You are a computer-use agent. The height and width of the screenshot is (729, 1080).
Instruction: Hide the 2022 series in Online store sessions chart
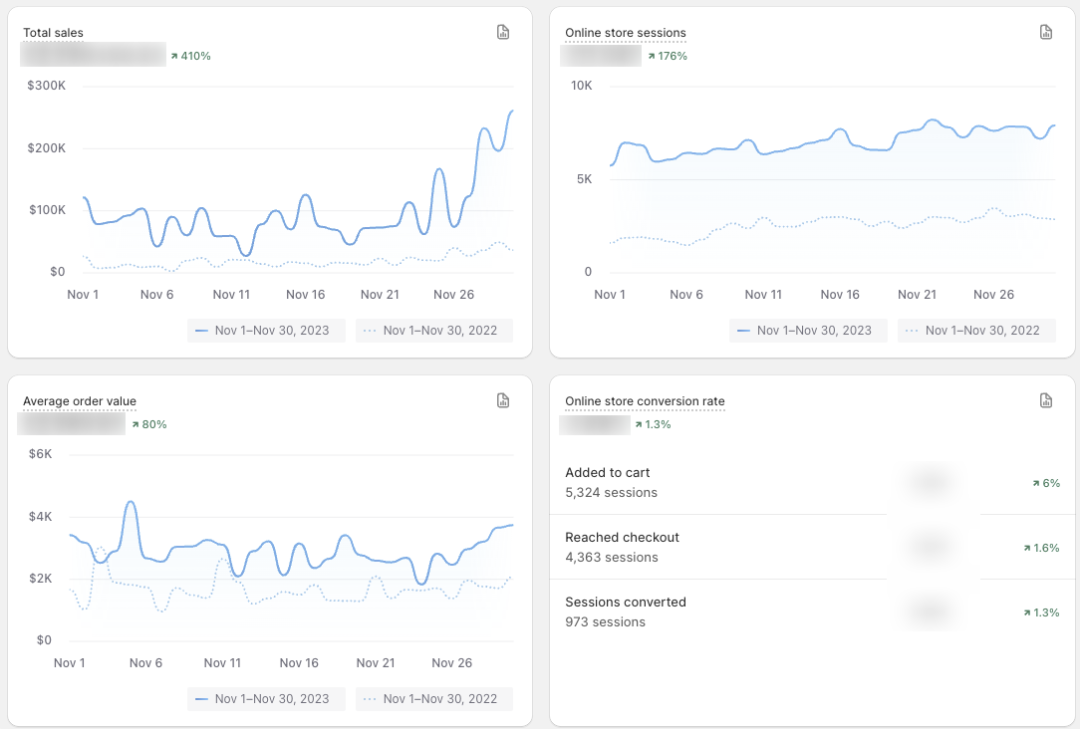pyautogui.click(x=976, y=330)
